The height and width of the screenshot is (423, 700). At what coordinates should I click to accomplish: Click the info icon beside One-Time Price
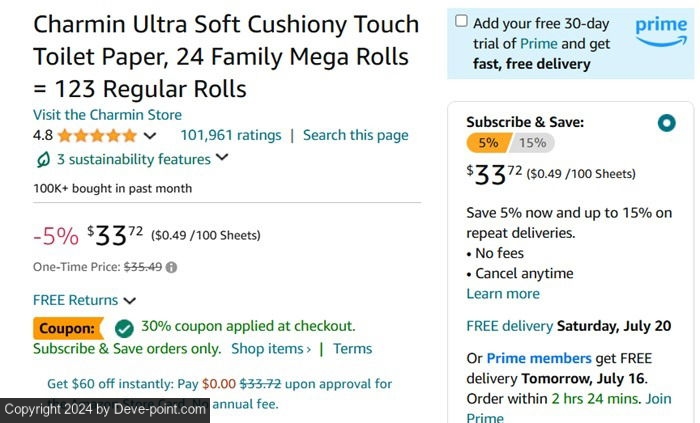tap(172, 268)
